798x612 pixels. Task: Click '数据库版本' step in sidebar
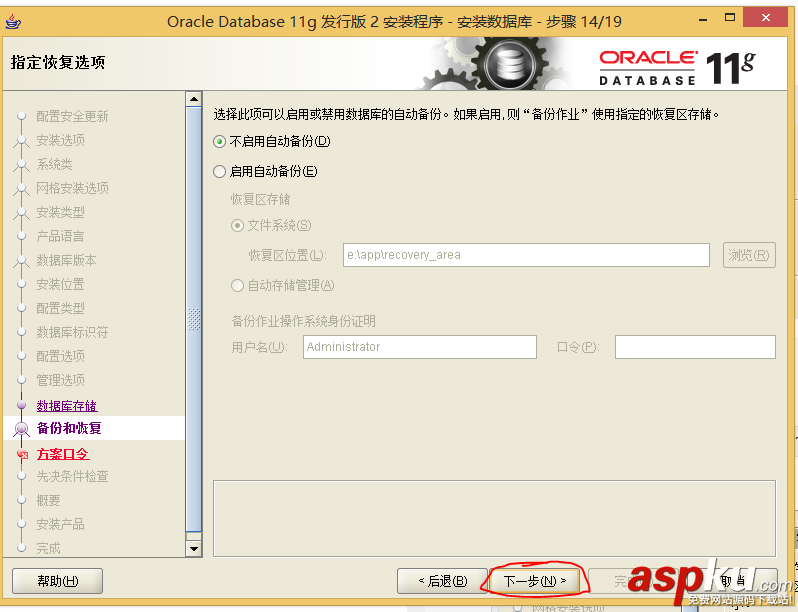(x=66, y=260)
